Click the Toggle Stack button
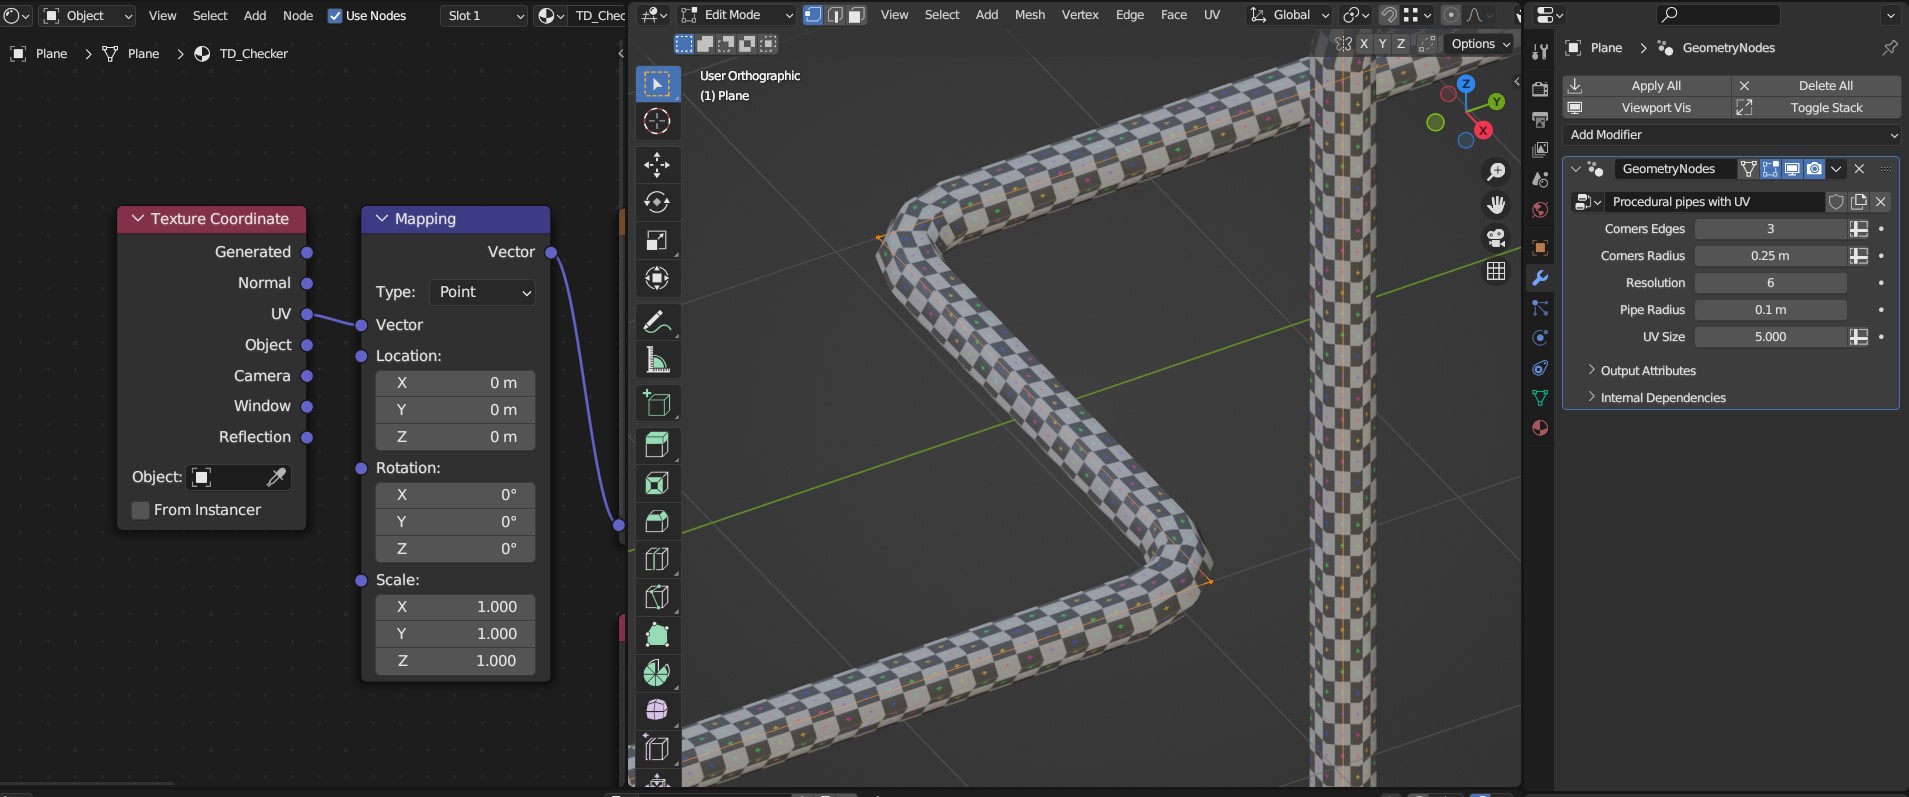This screenshot has height=797, width=1909. pos(1825,108)
